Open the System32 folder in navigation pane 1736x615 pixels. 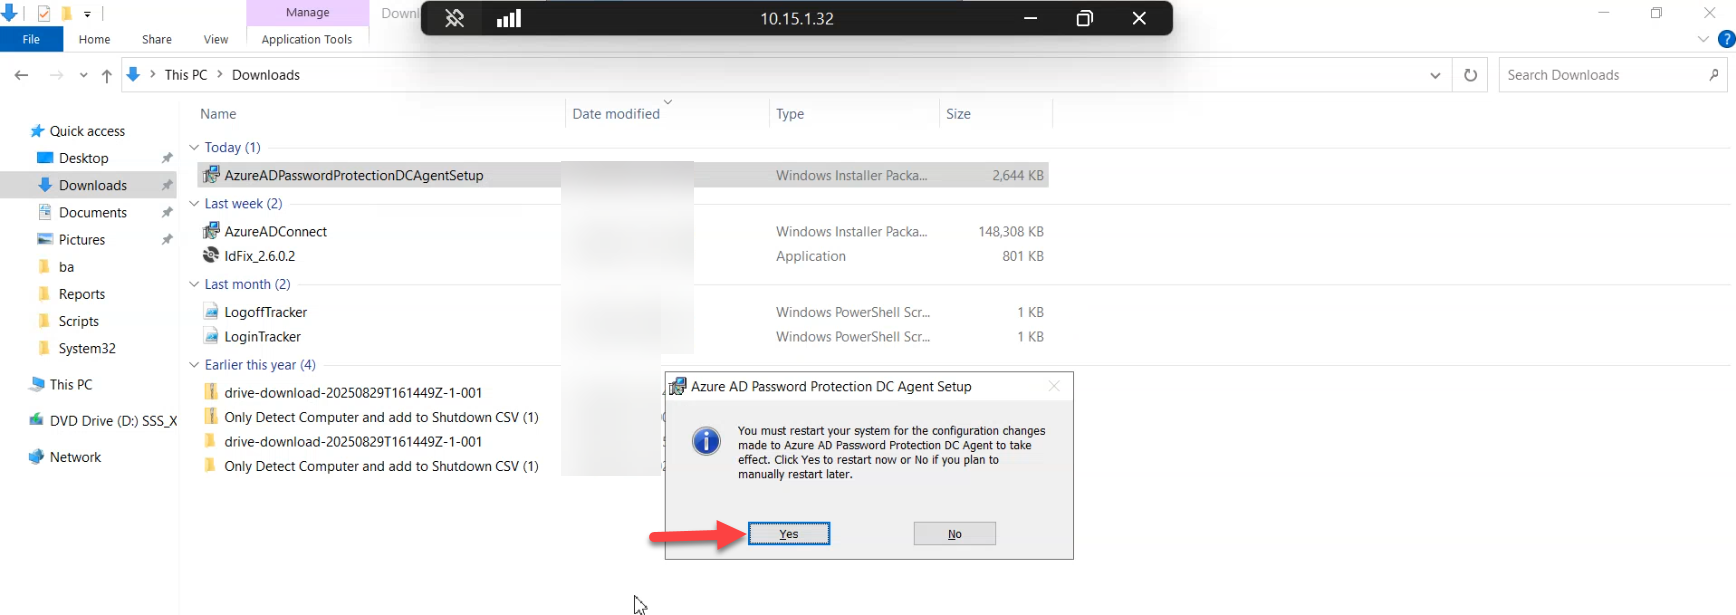coord(87,348)
